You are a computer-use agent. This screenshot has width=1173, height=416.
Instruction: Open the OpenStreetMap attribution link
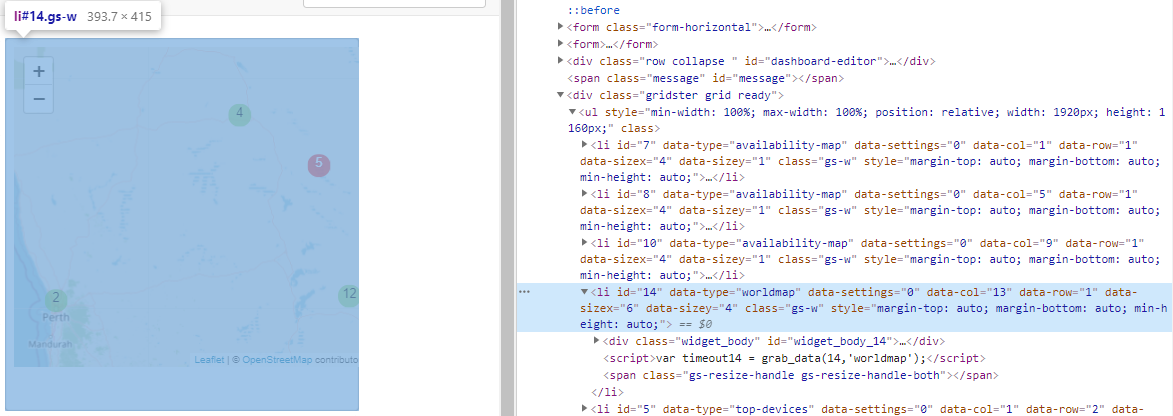[277, 360]
